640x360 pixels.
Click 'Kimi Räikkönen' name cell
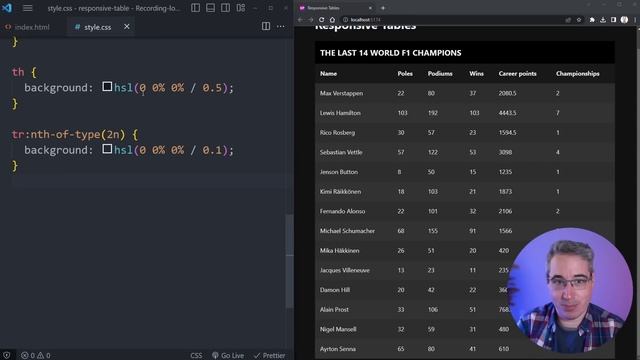pos(340,191)
